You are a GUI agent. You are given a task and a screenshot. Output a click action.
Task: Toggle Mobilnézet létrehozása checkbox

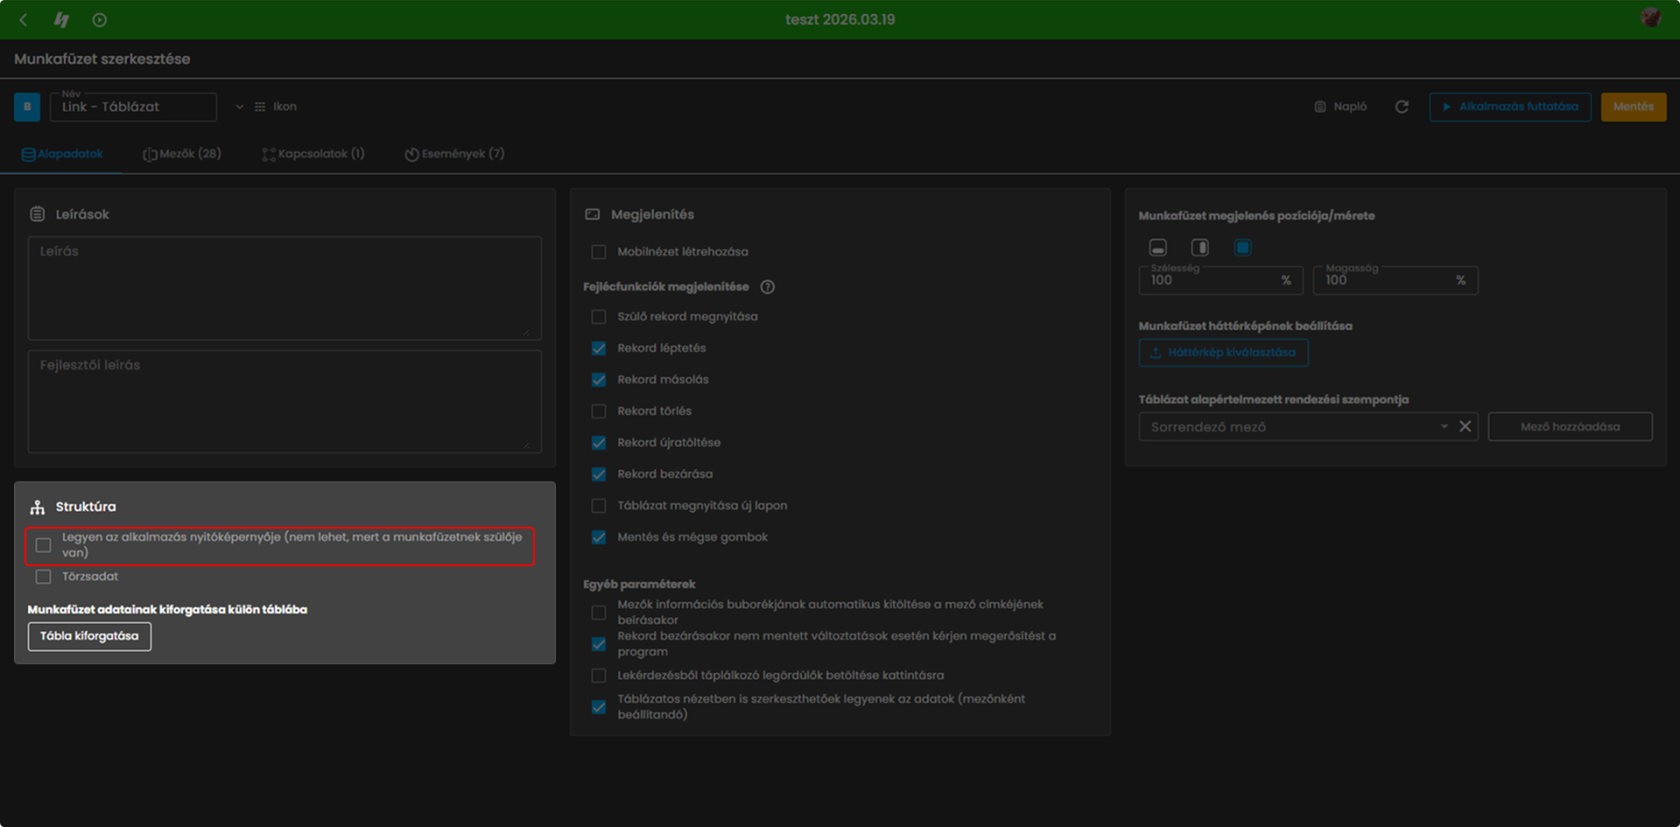pos(598,252)
